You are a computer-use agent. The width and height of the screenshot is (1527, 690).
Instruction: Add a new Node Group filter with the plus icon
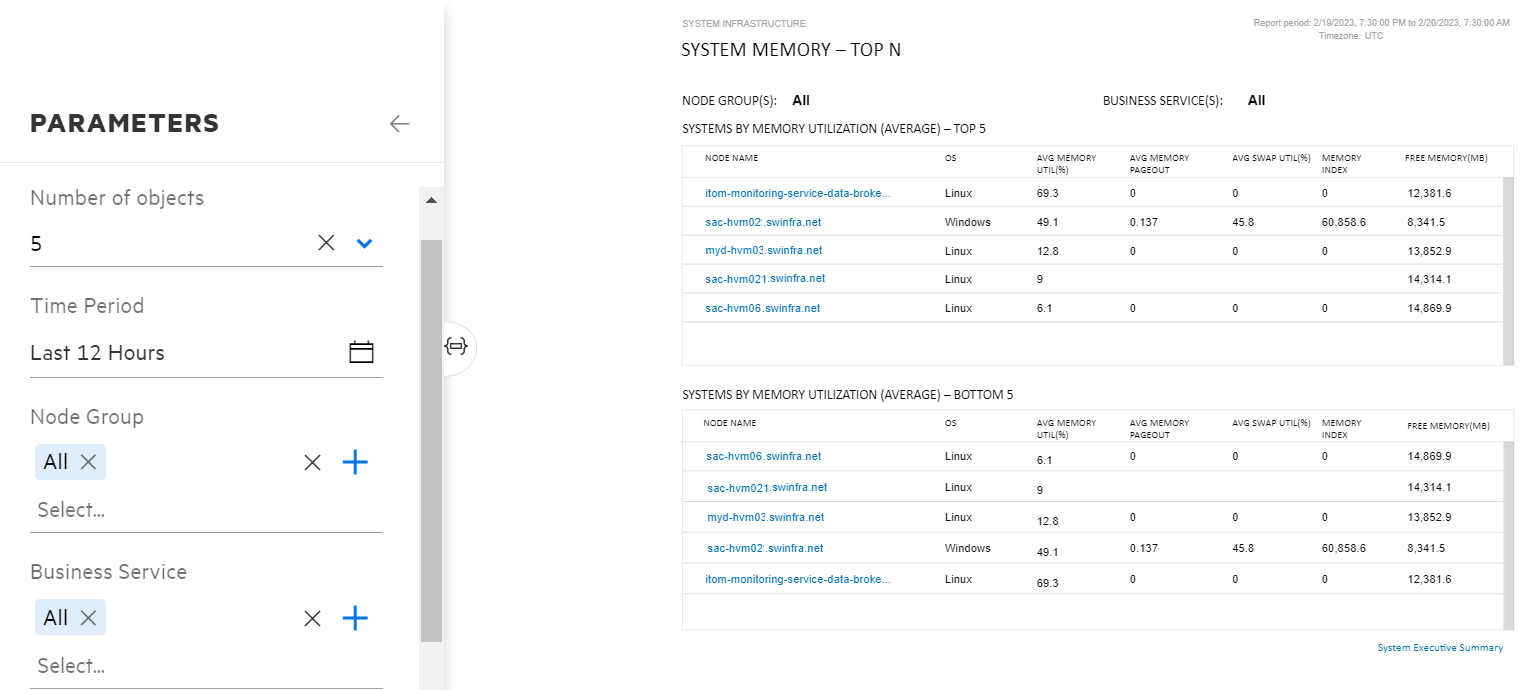click(x=355, y=461)
